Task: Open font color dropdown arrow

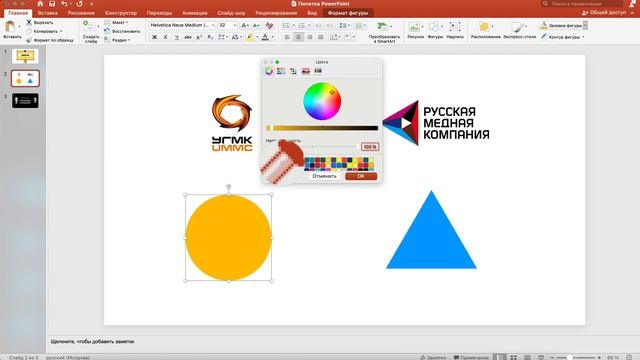Action: pyautogui.click(x=273, y=37)
